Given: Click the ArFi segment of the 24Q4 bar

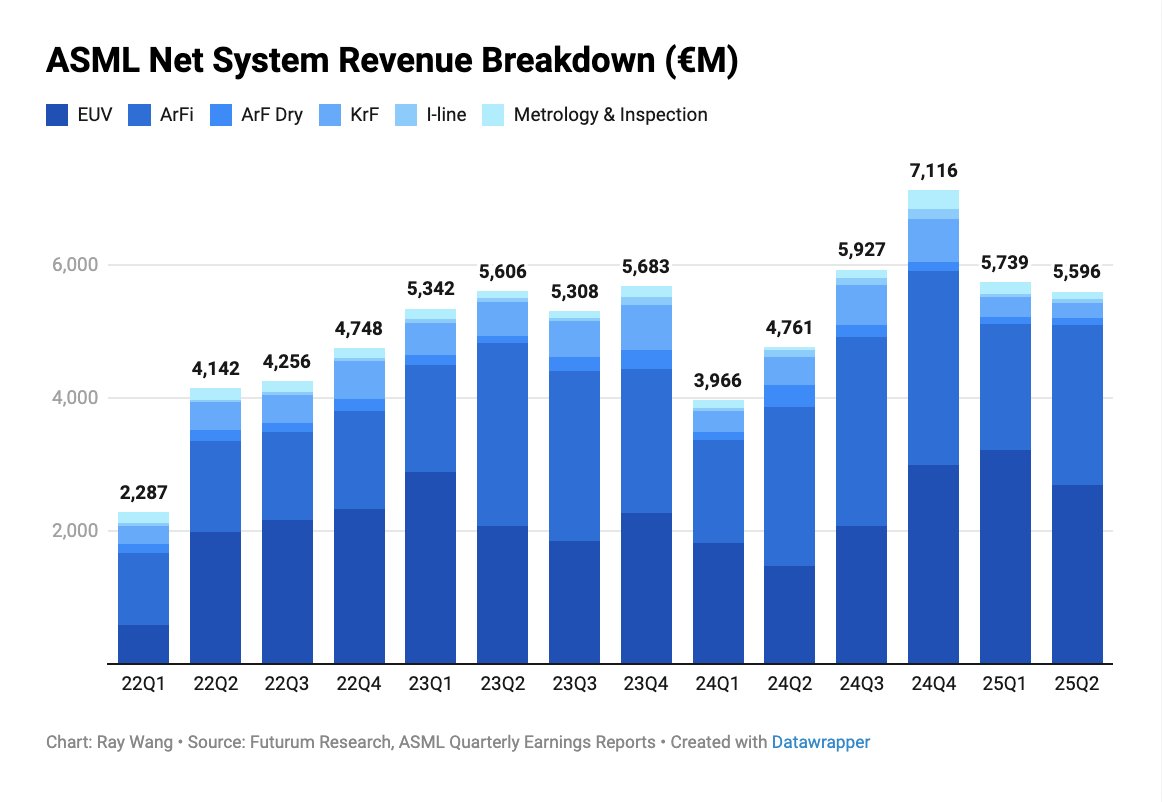Looking at the screenshot, I should pos(933,368).
